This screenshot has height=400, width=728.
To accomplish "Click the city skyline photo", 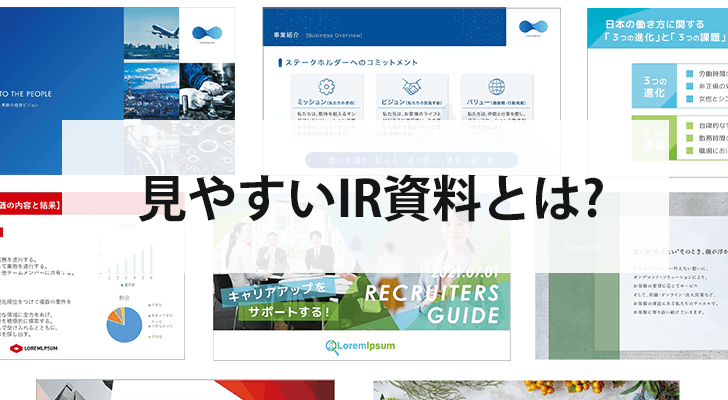I will pos(151,91).
